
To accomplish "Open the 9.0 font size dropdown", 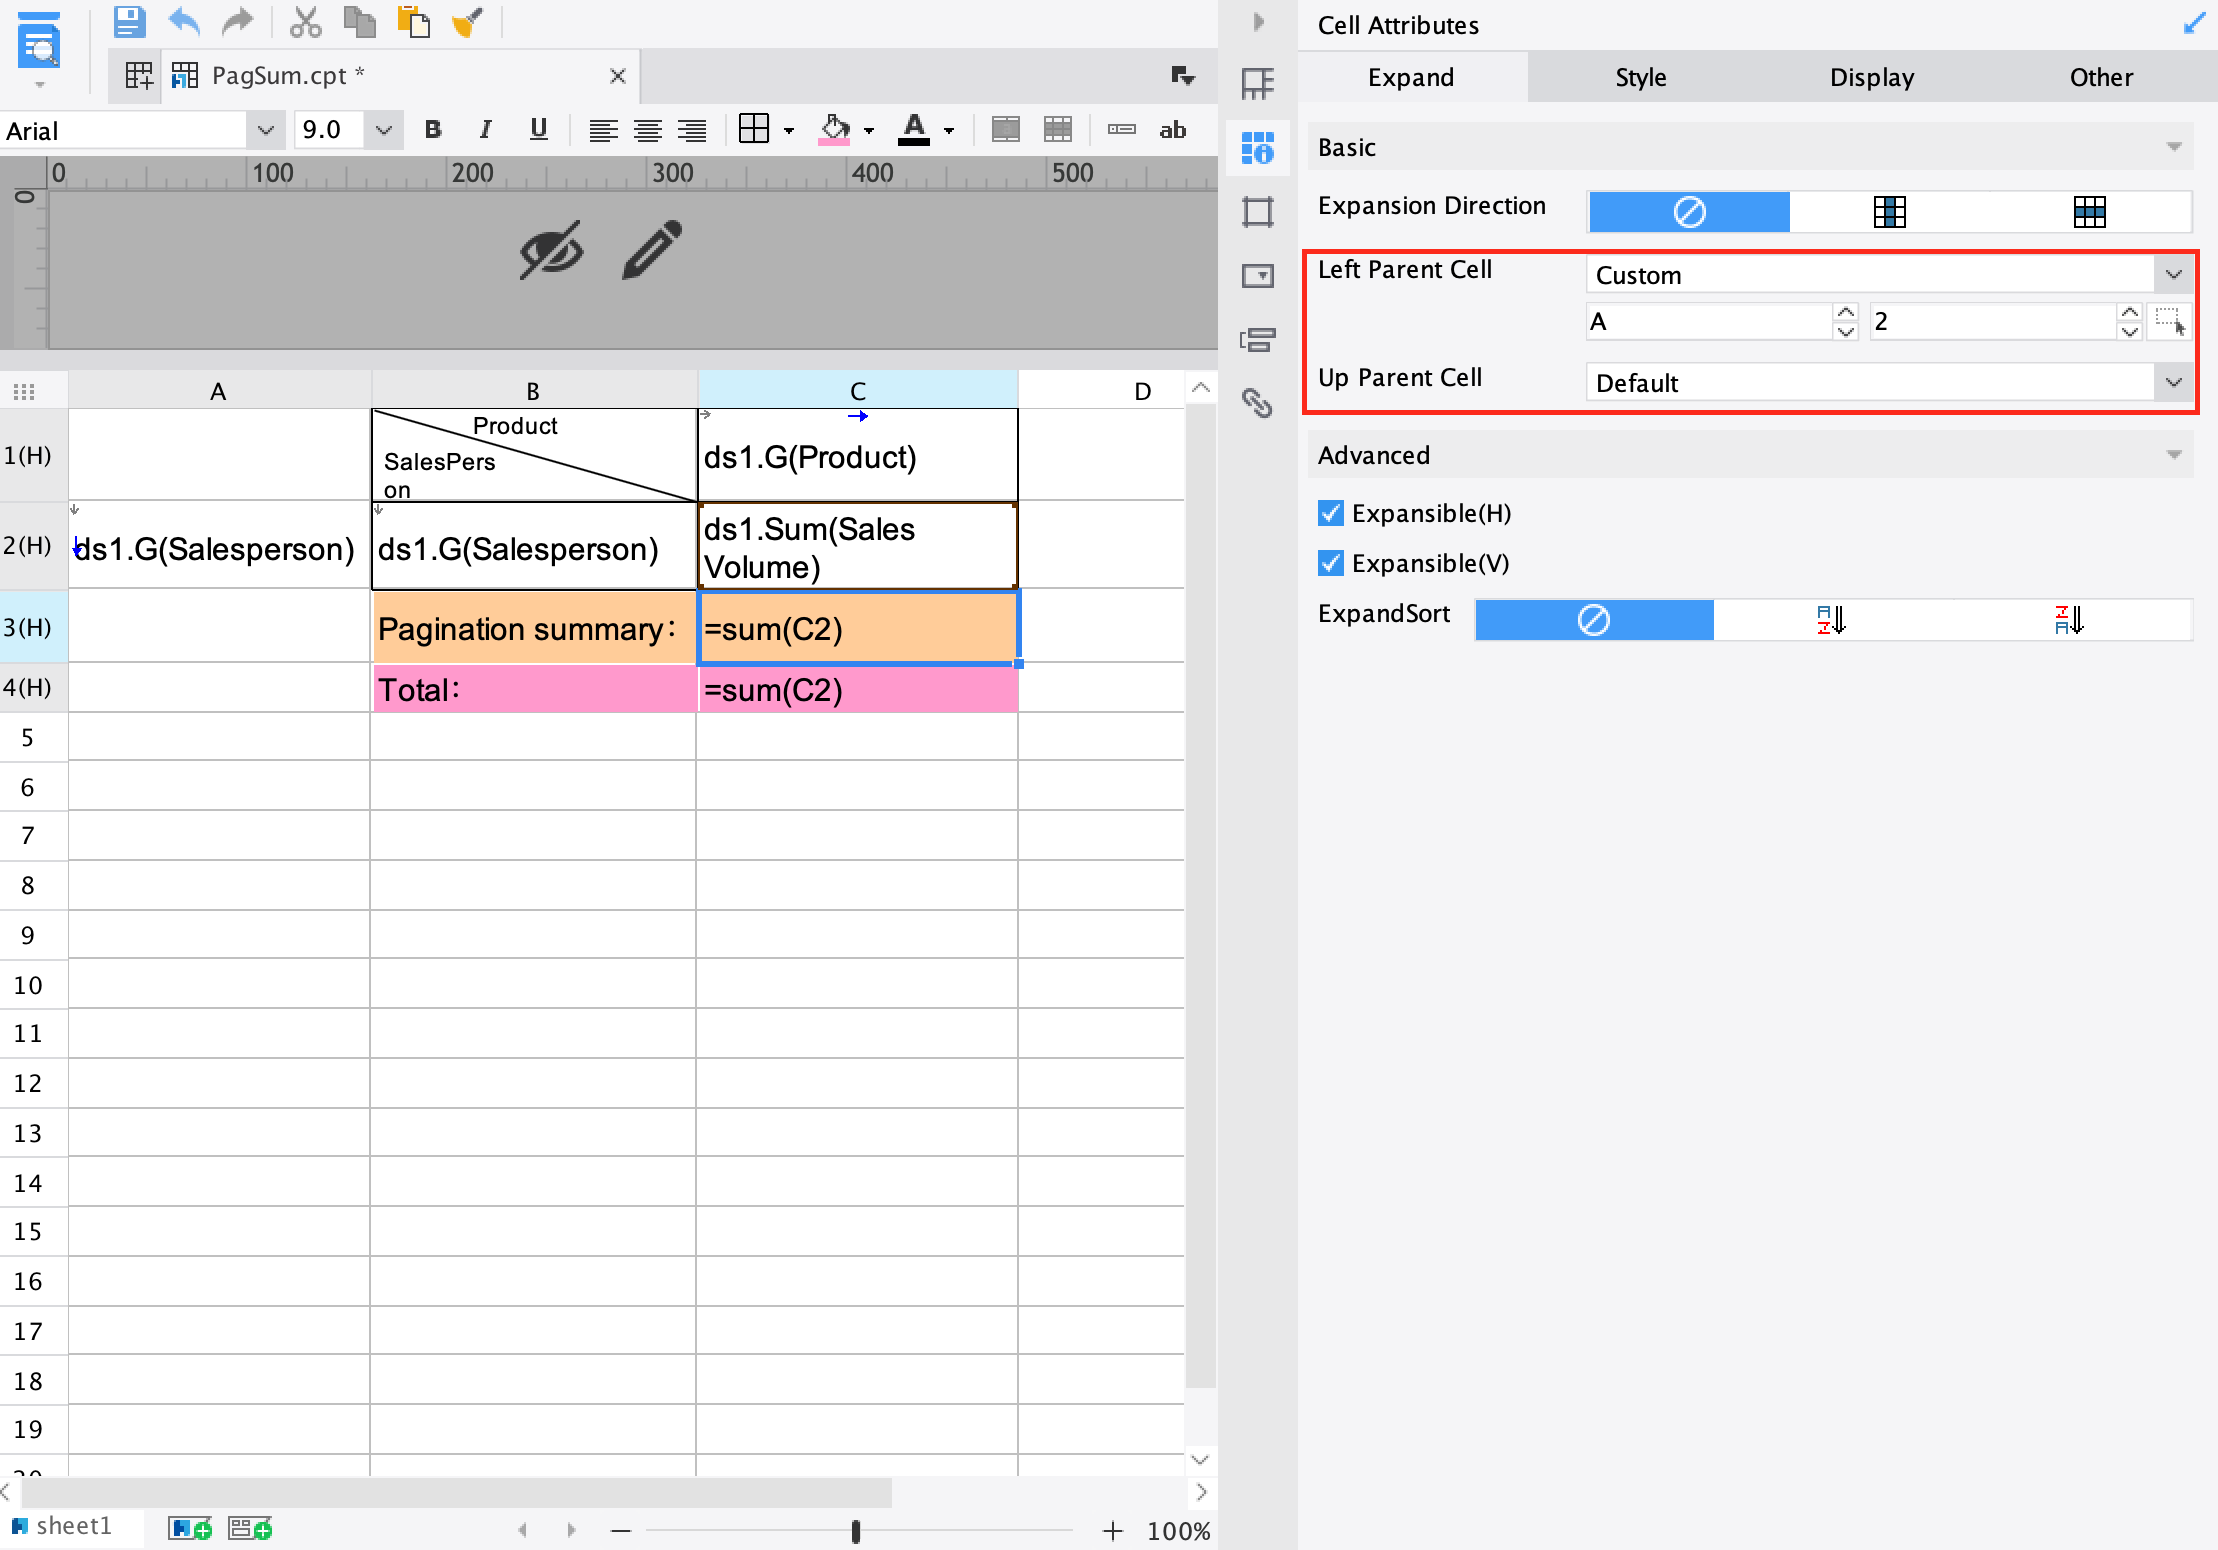I will [x=383, y=130].
